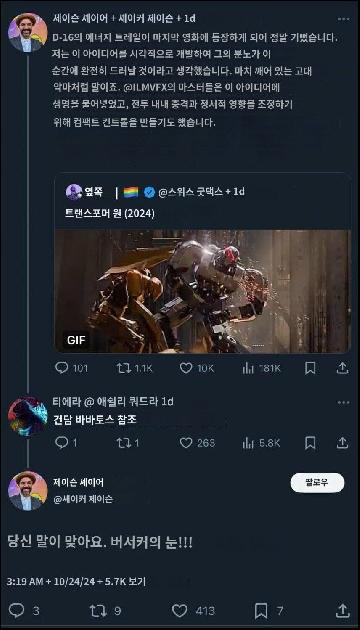Open the blue dragon avatar of the replier
Image resolution: width=360 pixels, height=630 pixels.
(28, 417)
